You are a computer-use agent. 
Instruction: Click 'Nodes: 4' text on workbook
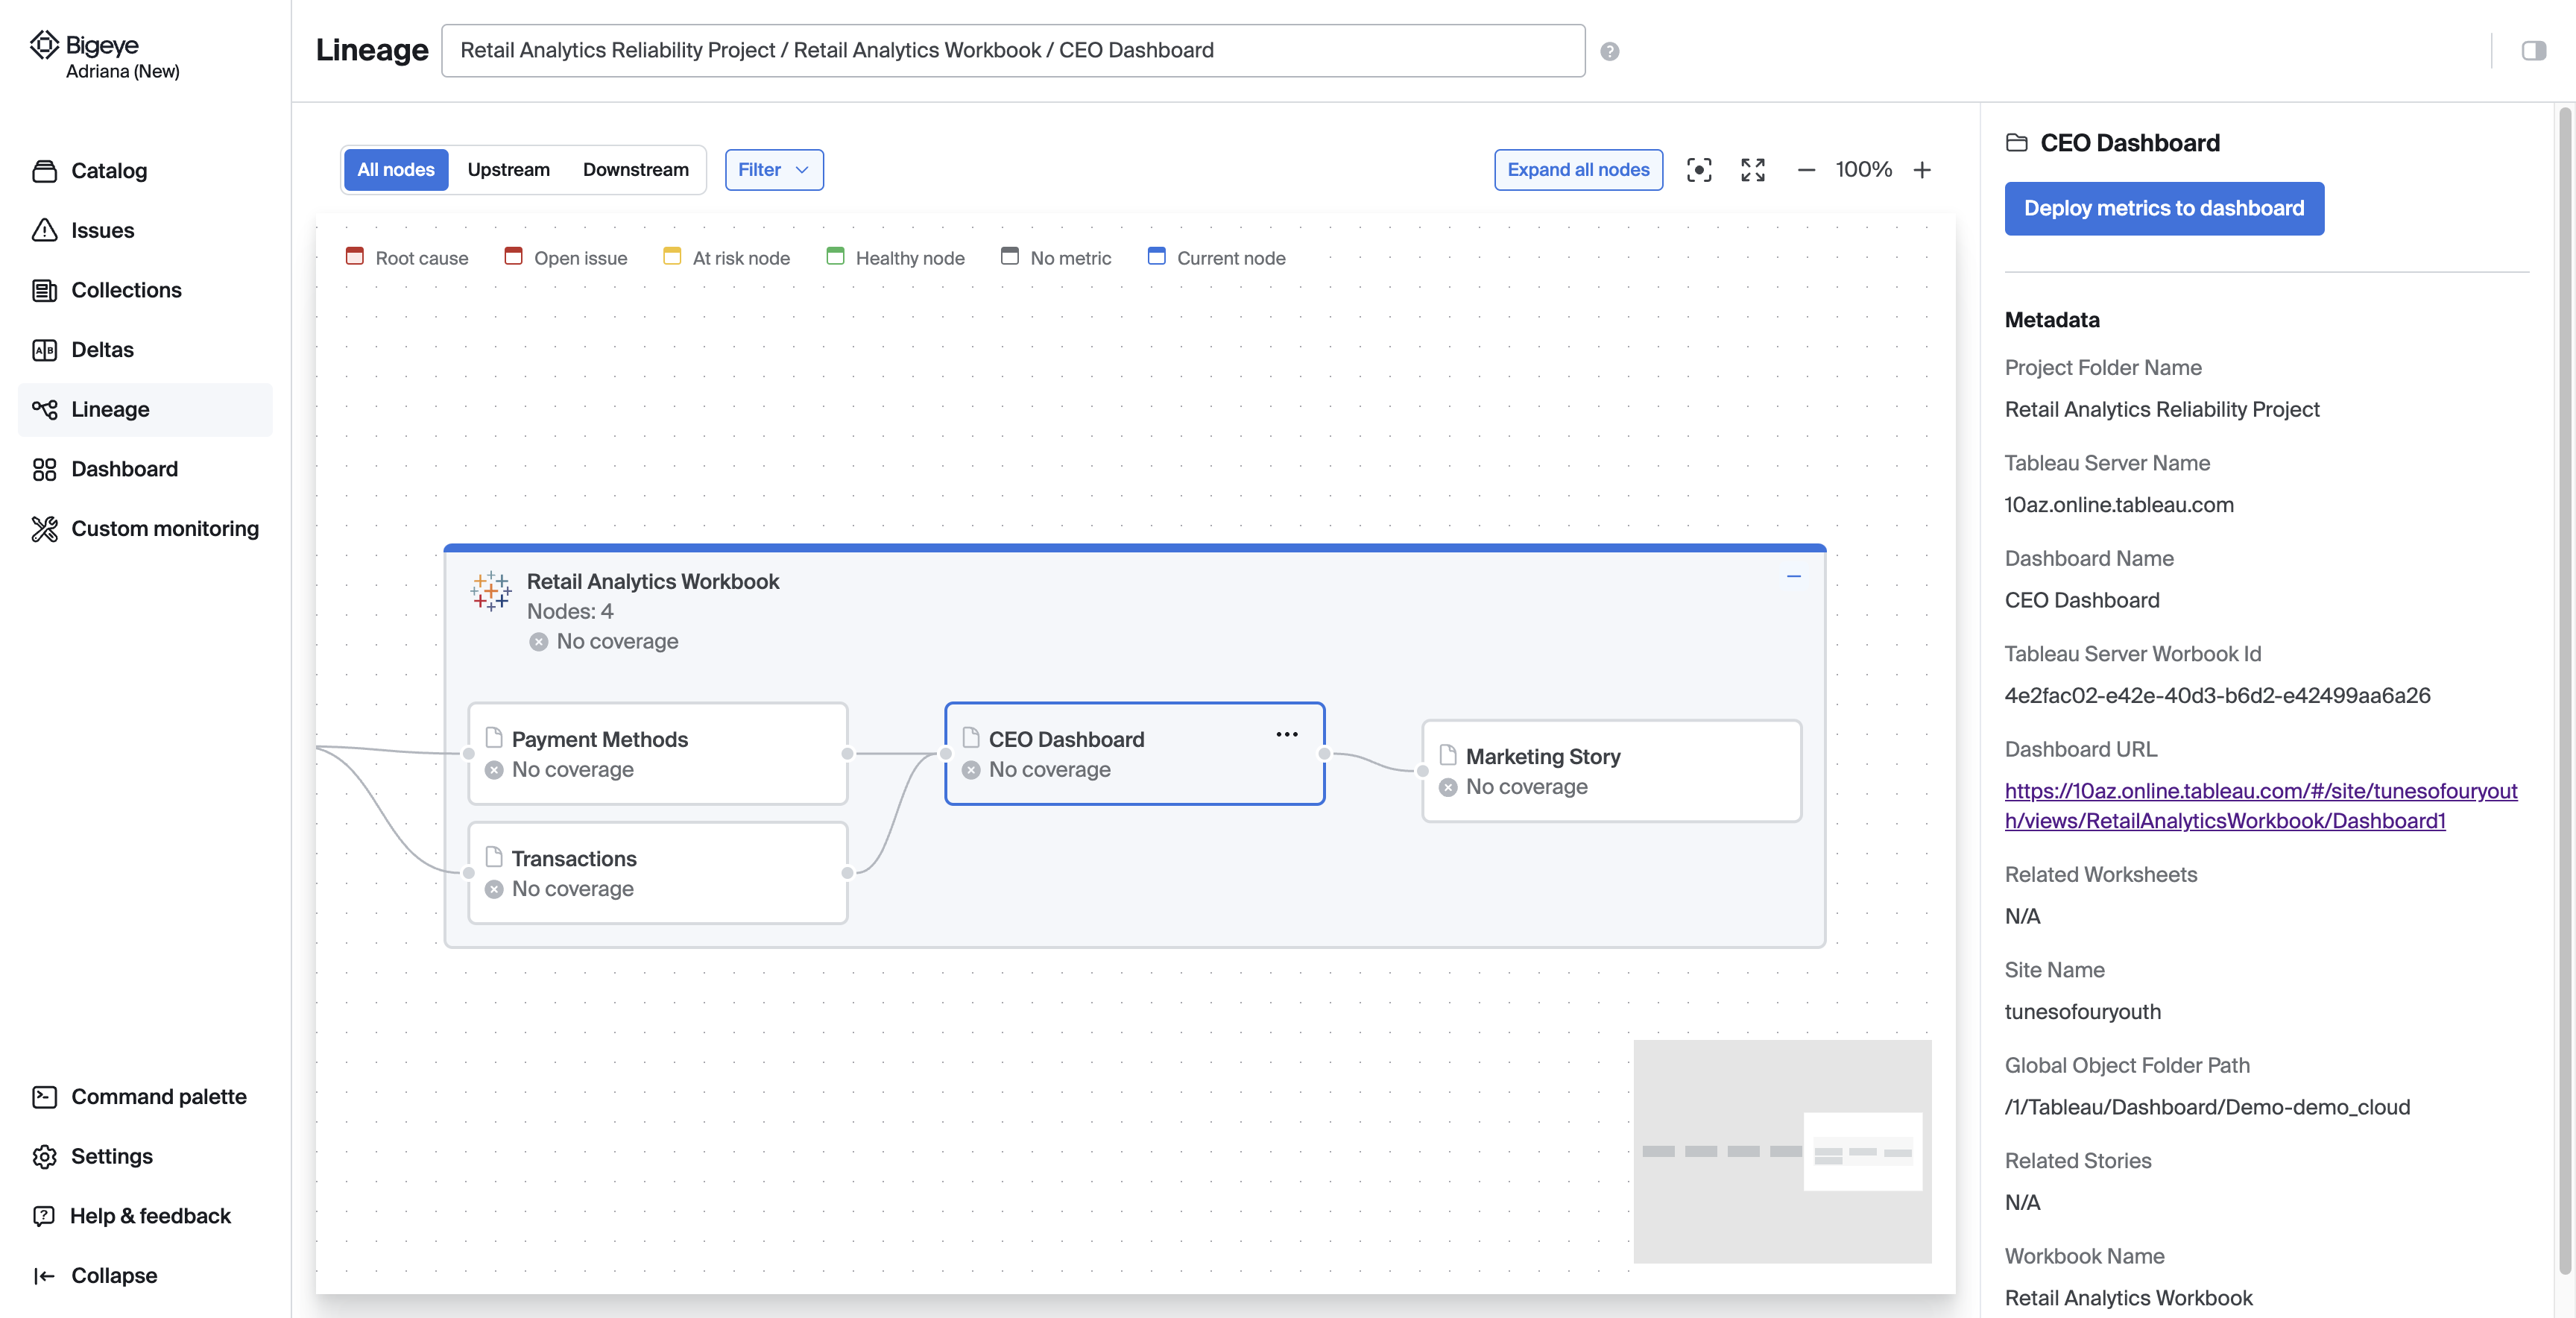pyautogui.click(x=570, y=612)
